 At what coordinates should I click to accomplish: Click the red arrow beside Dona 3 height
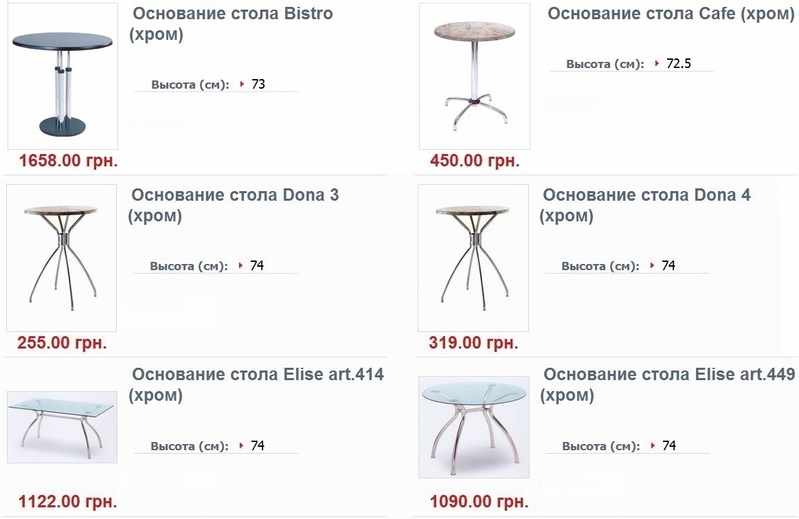(x=241, y=266)
